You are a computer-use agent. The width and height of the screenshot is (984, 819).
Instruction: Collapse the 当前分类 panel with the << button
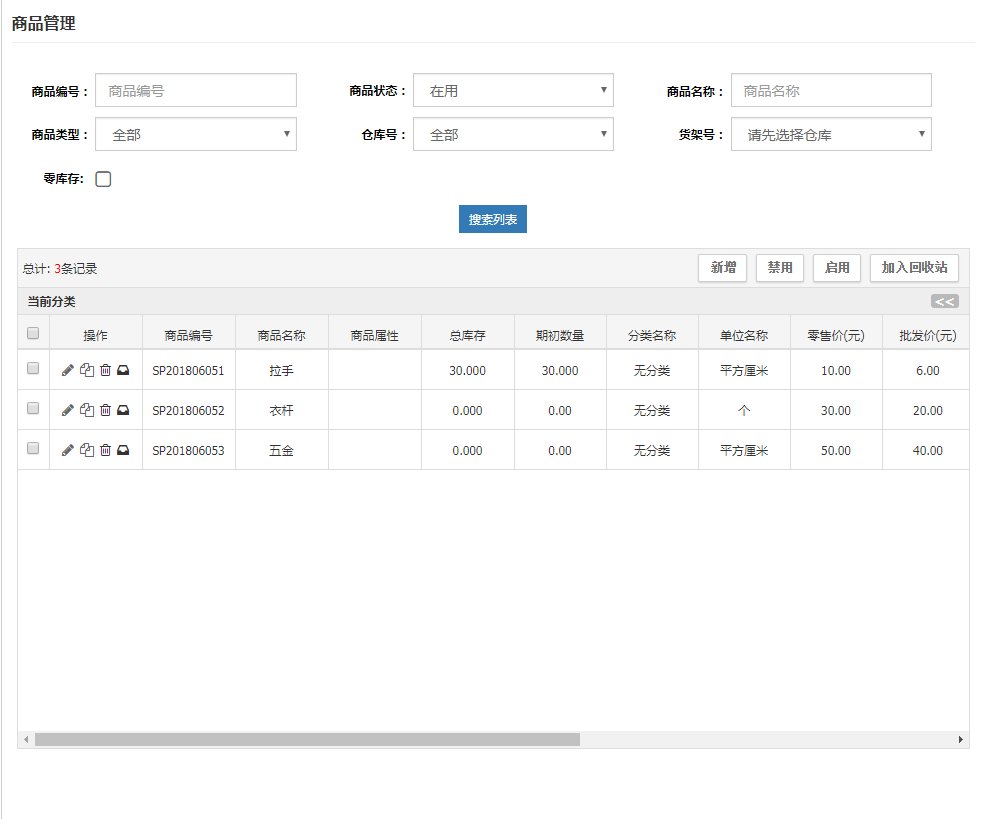pos(944,302)
